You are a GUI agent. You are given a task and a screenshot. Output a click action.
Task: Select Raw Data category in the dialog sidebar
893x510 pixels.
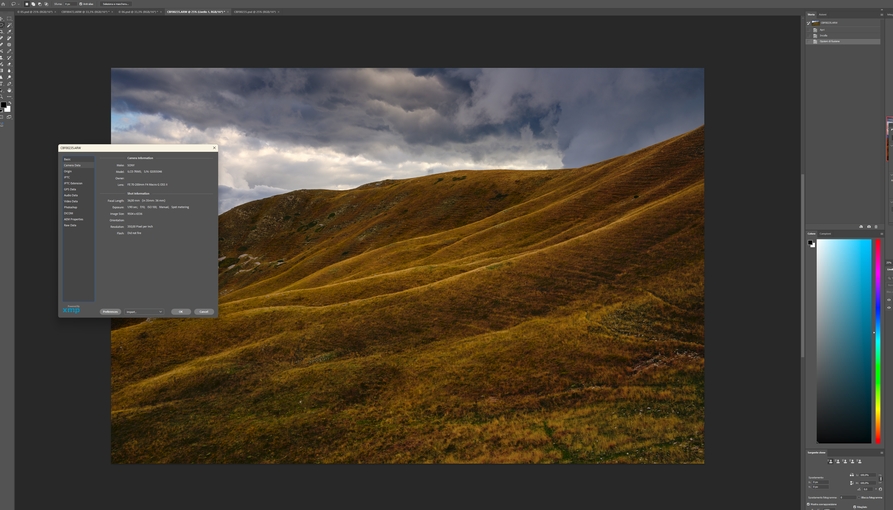point(70,225)
